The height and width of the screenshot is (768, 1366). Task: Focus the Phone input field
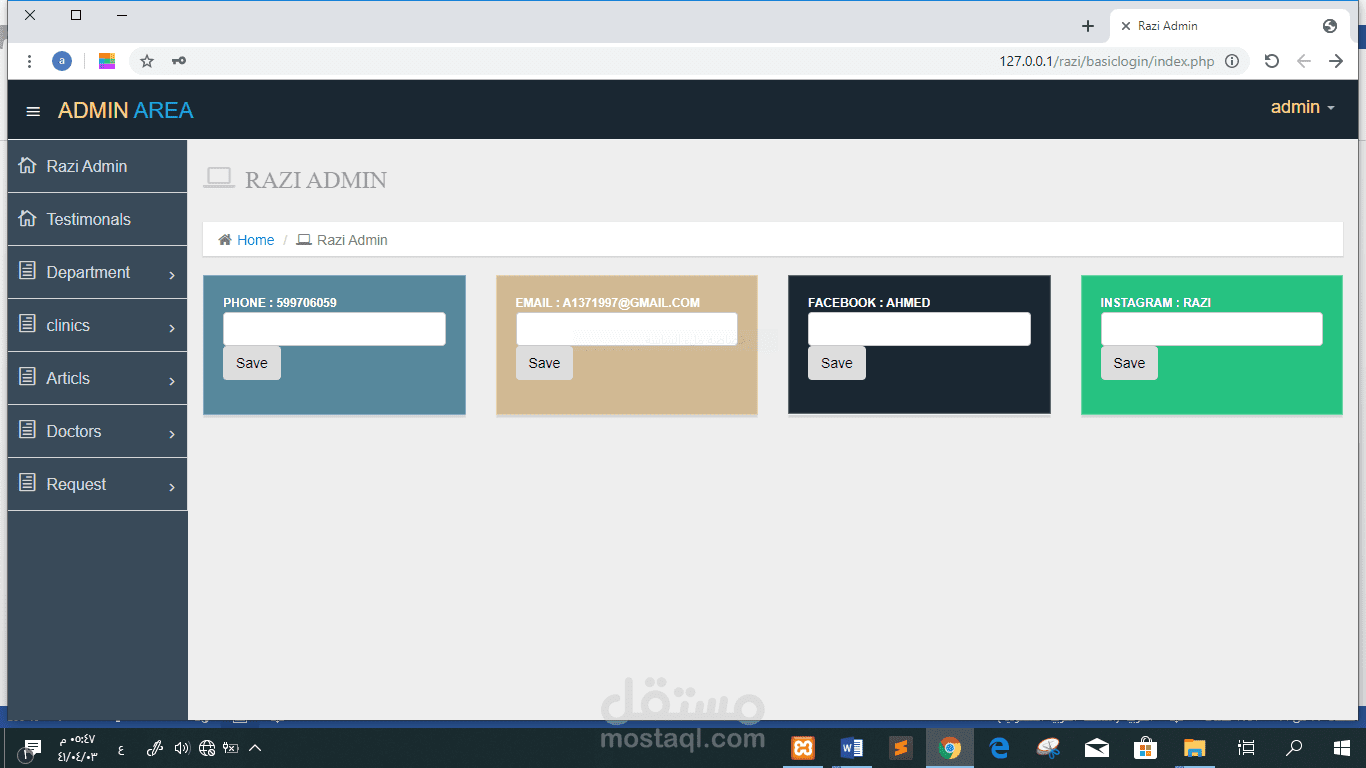(334, 329)
